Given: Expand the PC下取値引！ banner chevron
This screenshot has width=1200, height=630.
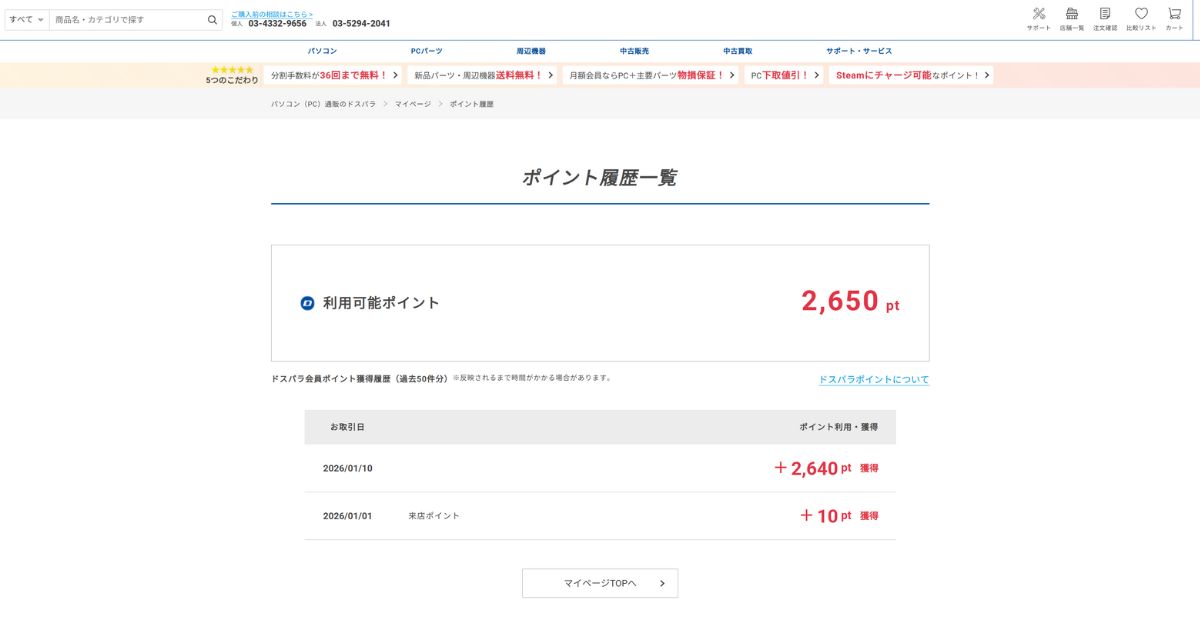Looking at the screenshot, I should coord(817,74).
